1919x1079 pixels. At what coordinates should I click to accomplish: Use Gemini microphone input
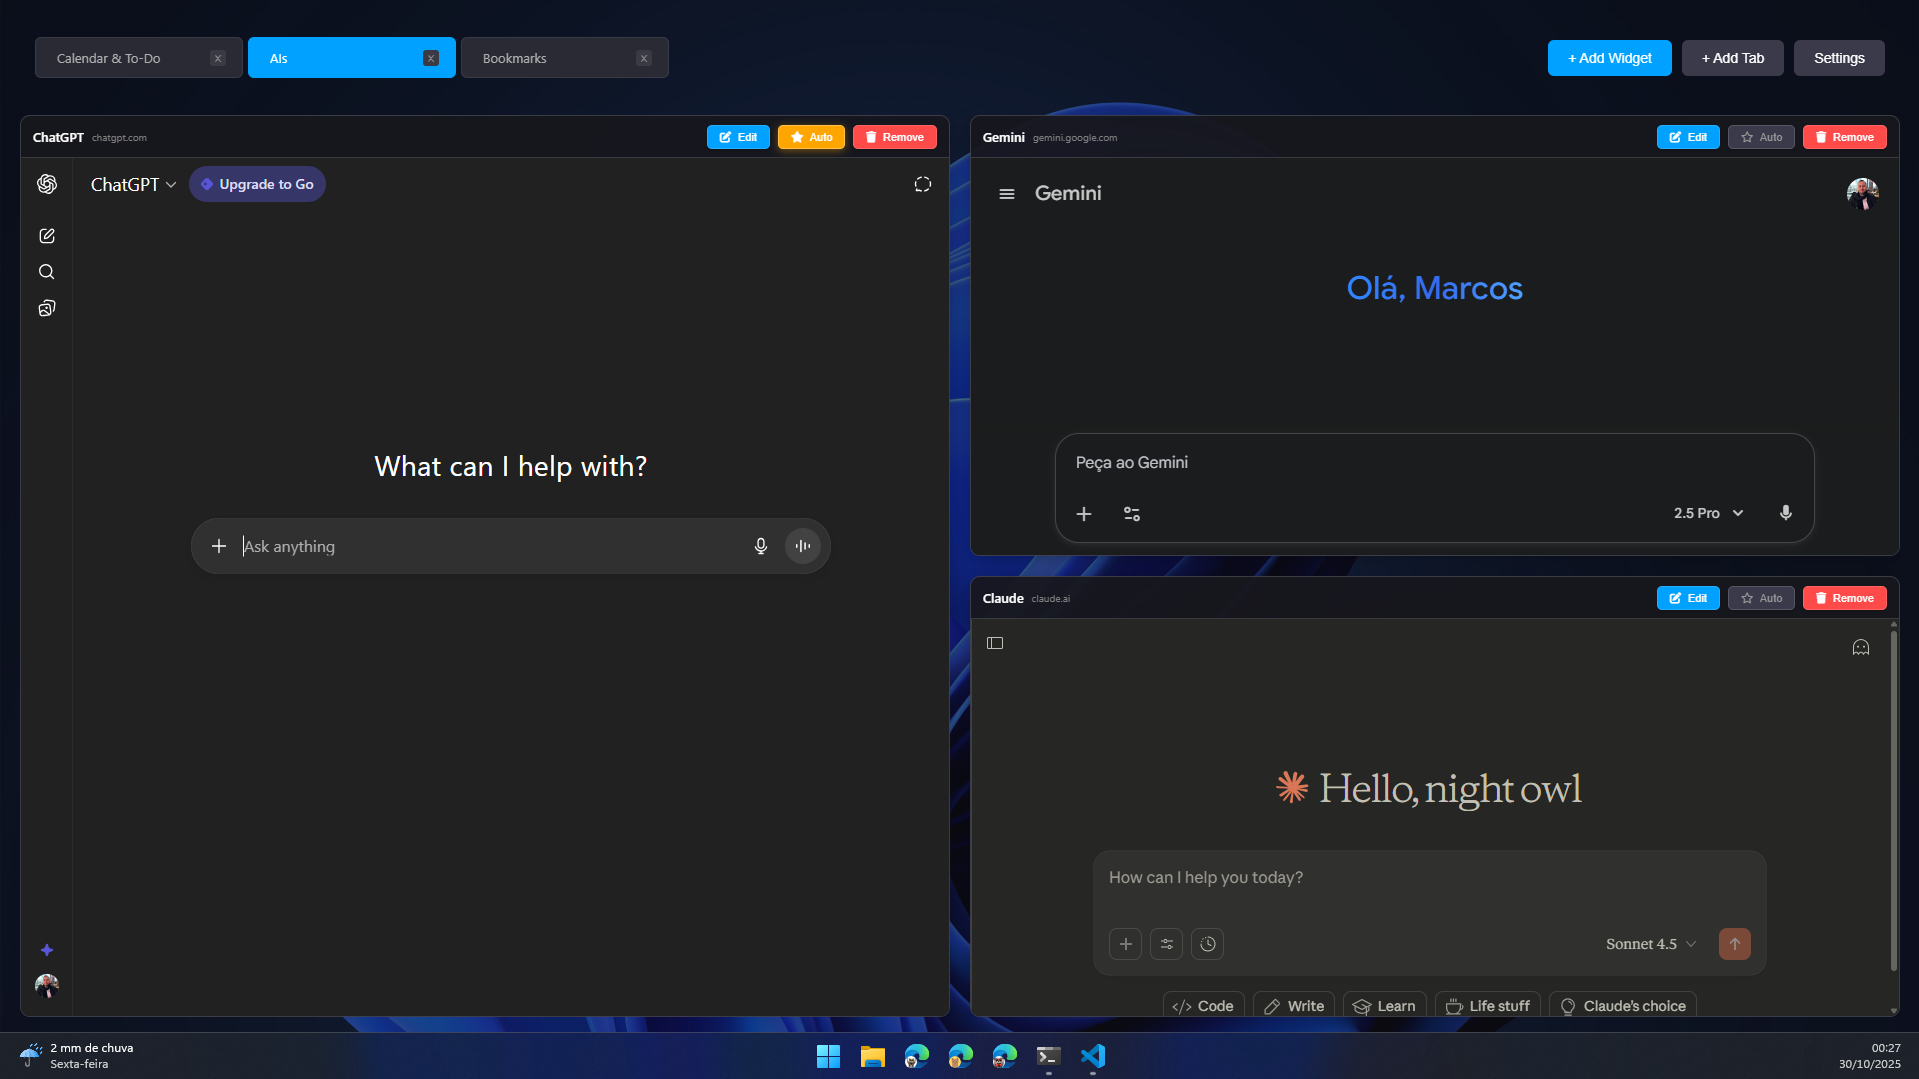(x=1786, y=513)
